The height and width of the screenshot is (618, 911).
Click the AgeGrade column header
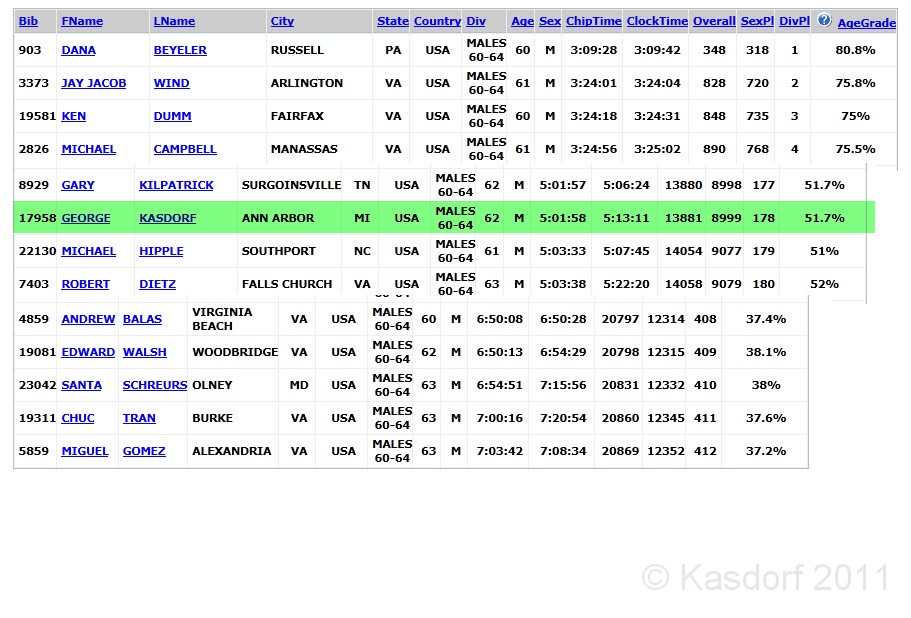click(x=866, y=22)
